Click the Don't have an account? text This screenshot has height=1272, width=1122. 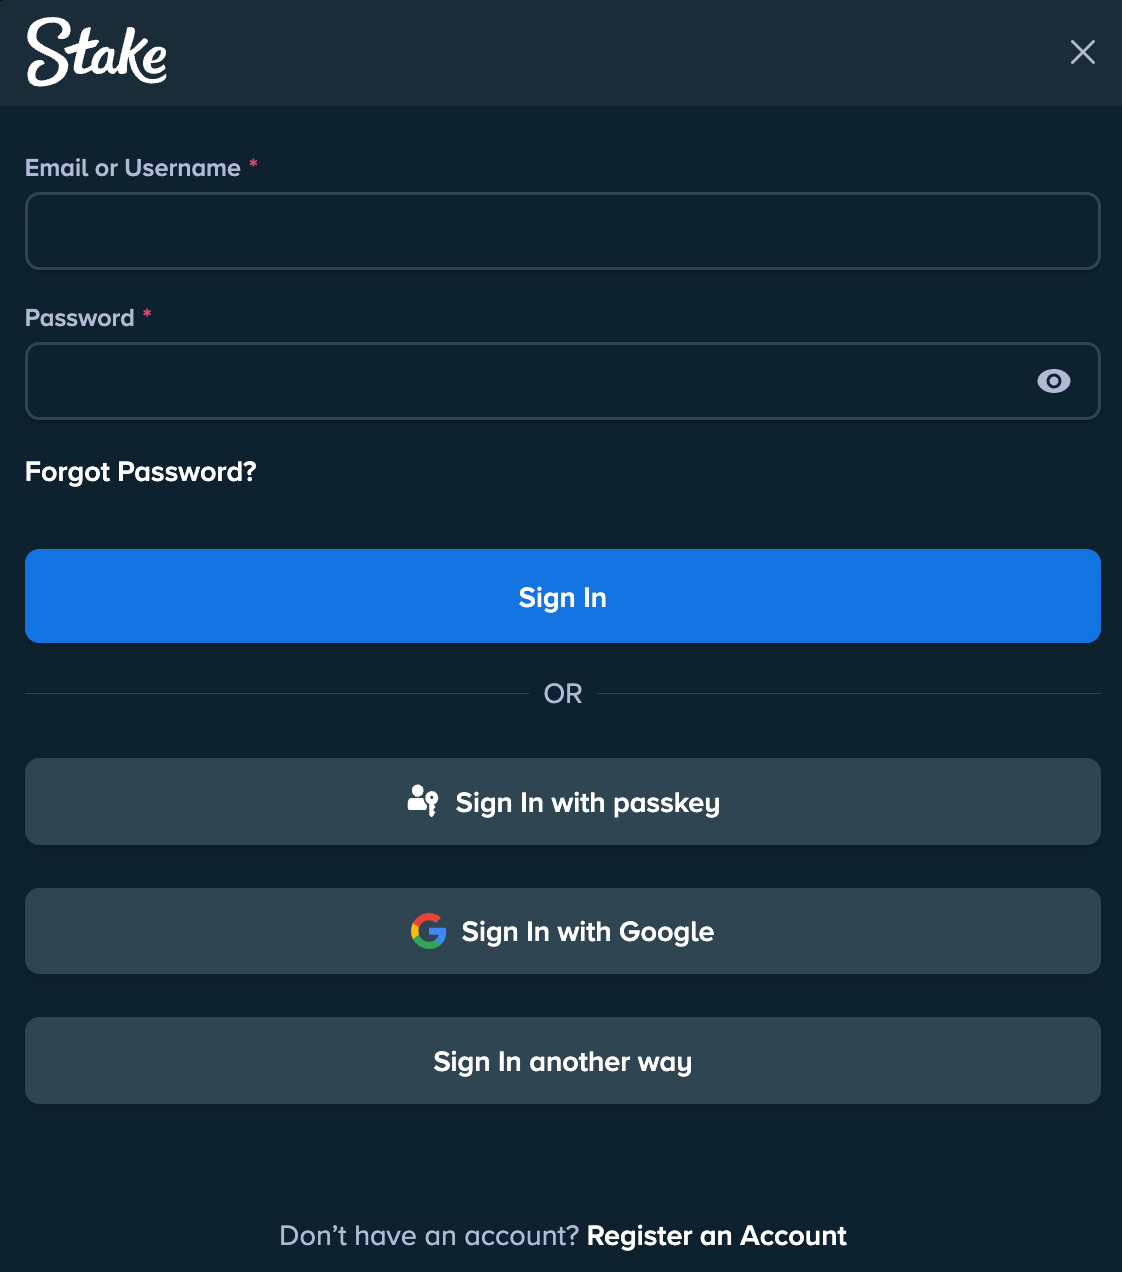[x=429, y=1236]
